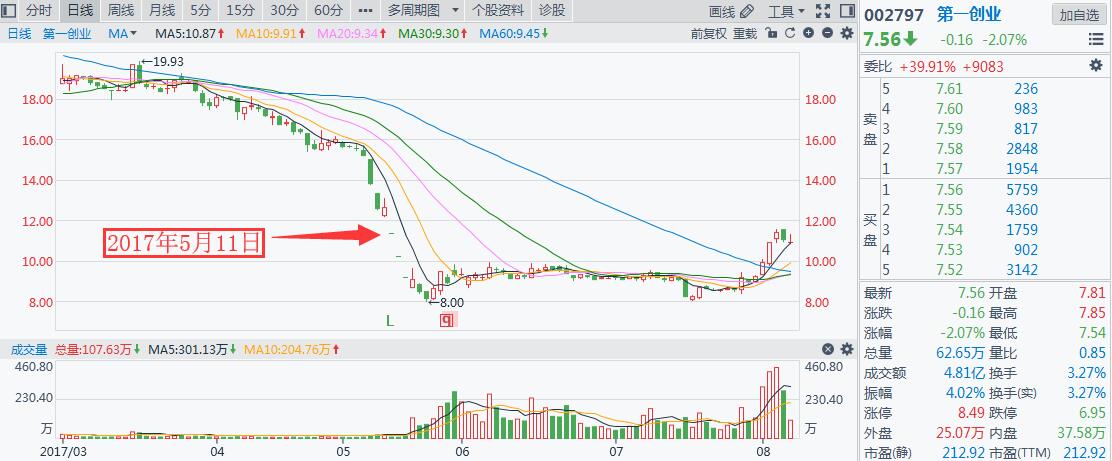This screenshot has height=461, width=1112.
Task: Select the 5分 period tab
Action: (201, 11)
